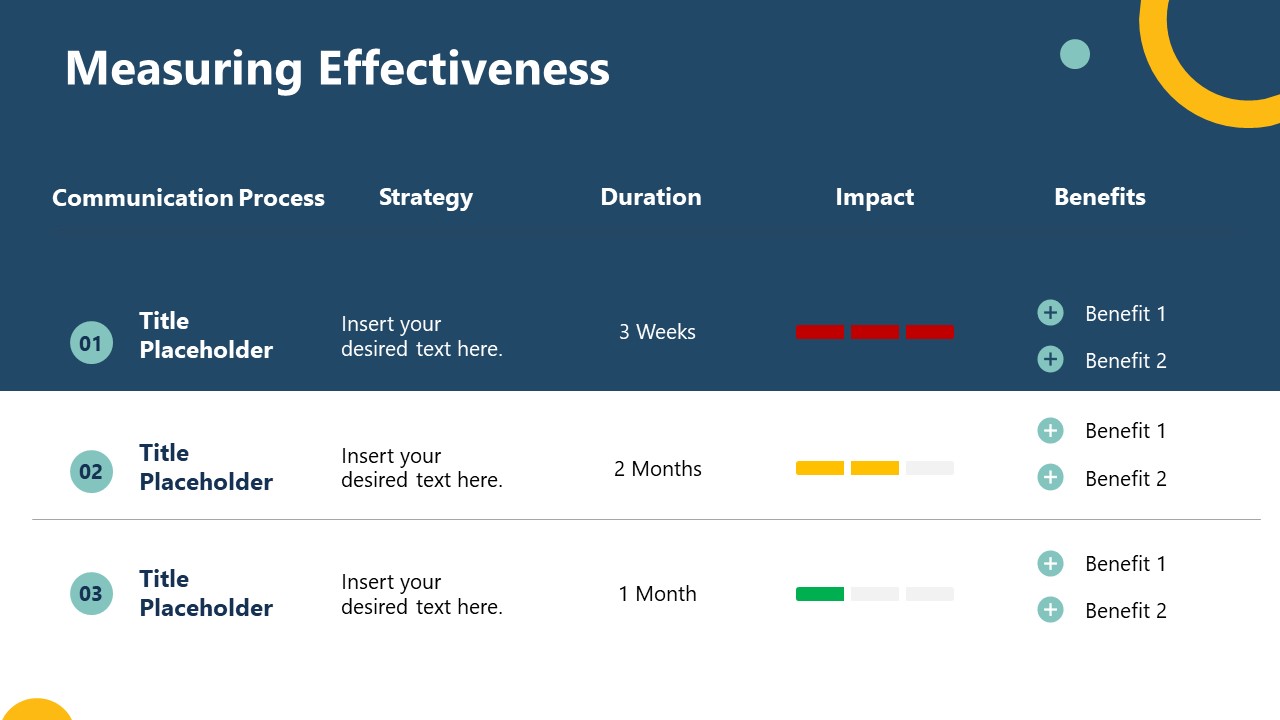Click the plus icon beside row 01 Benefit 1
The image size is (1280, 720).
point(1050,313)
